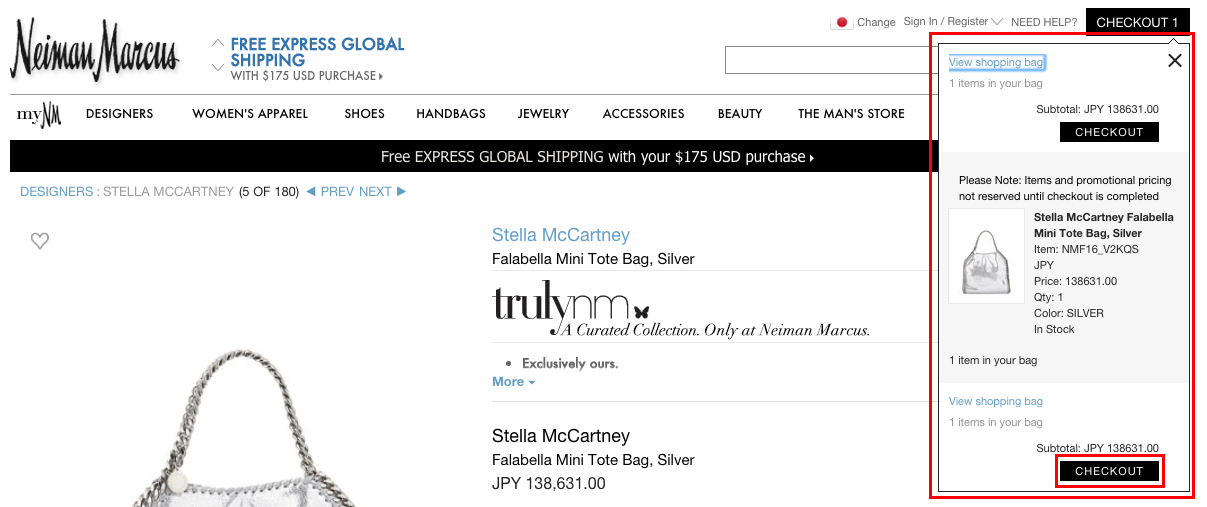1207x507 pixels.
Task: Show next promo with down chevron
Action: [x=218, y=67]
